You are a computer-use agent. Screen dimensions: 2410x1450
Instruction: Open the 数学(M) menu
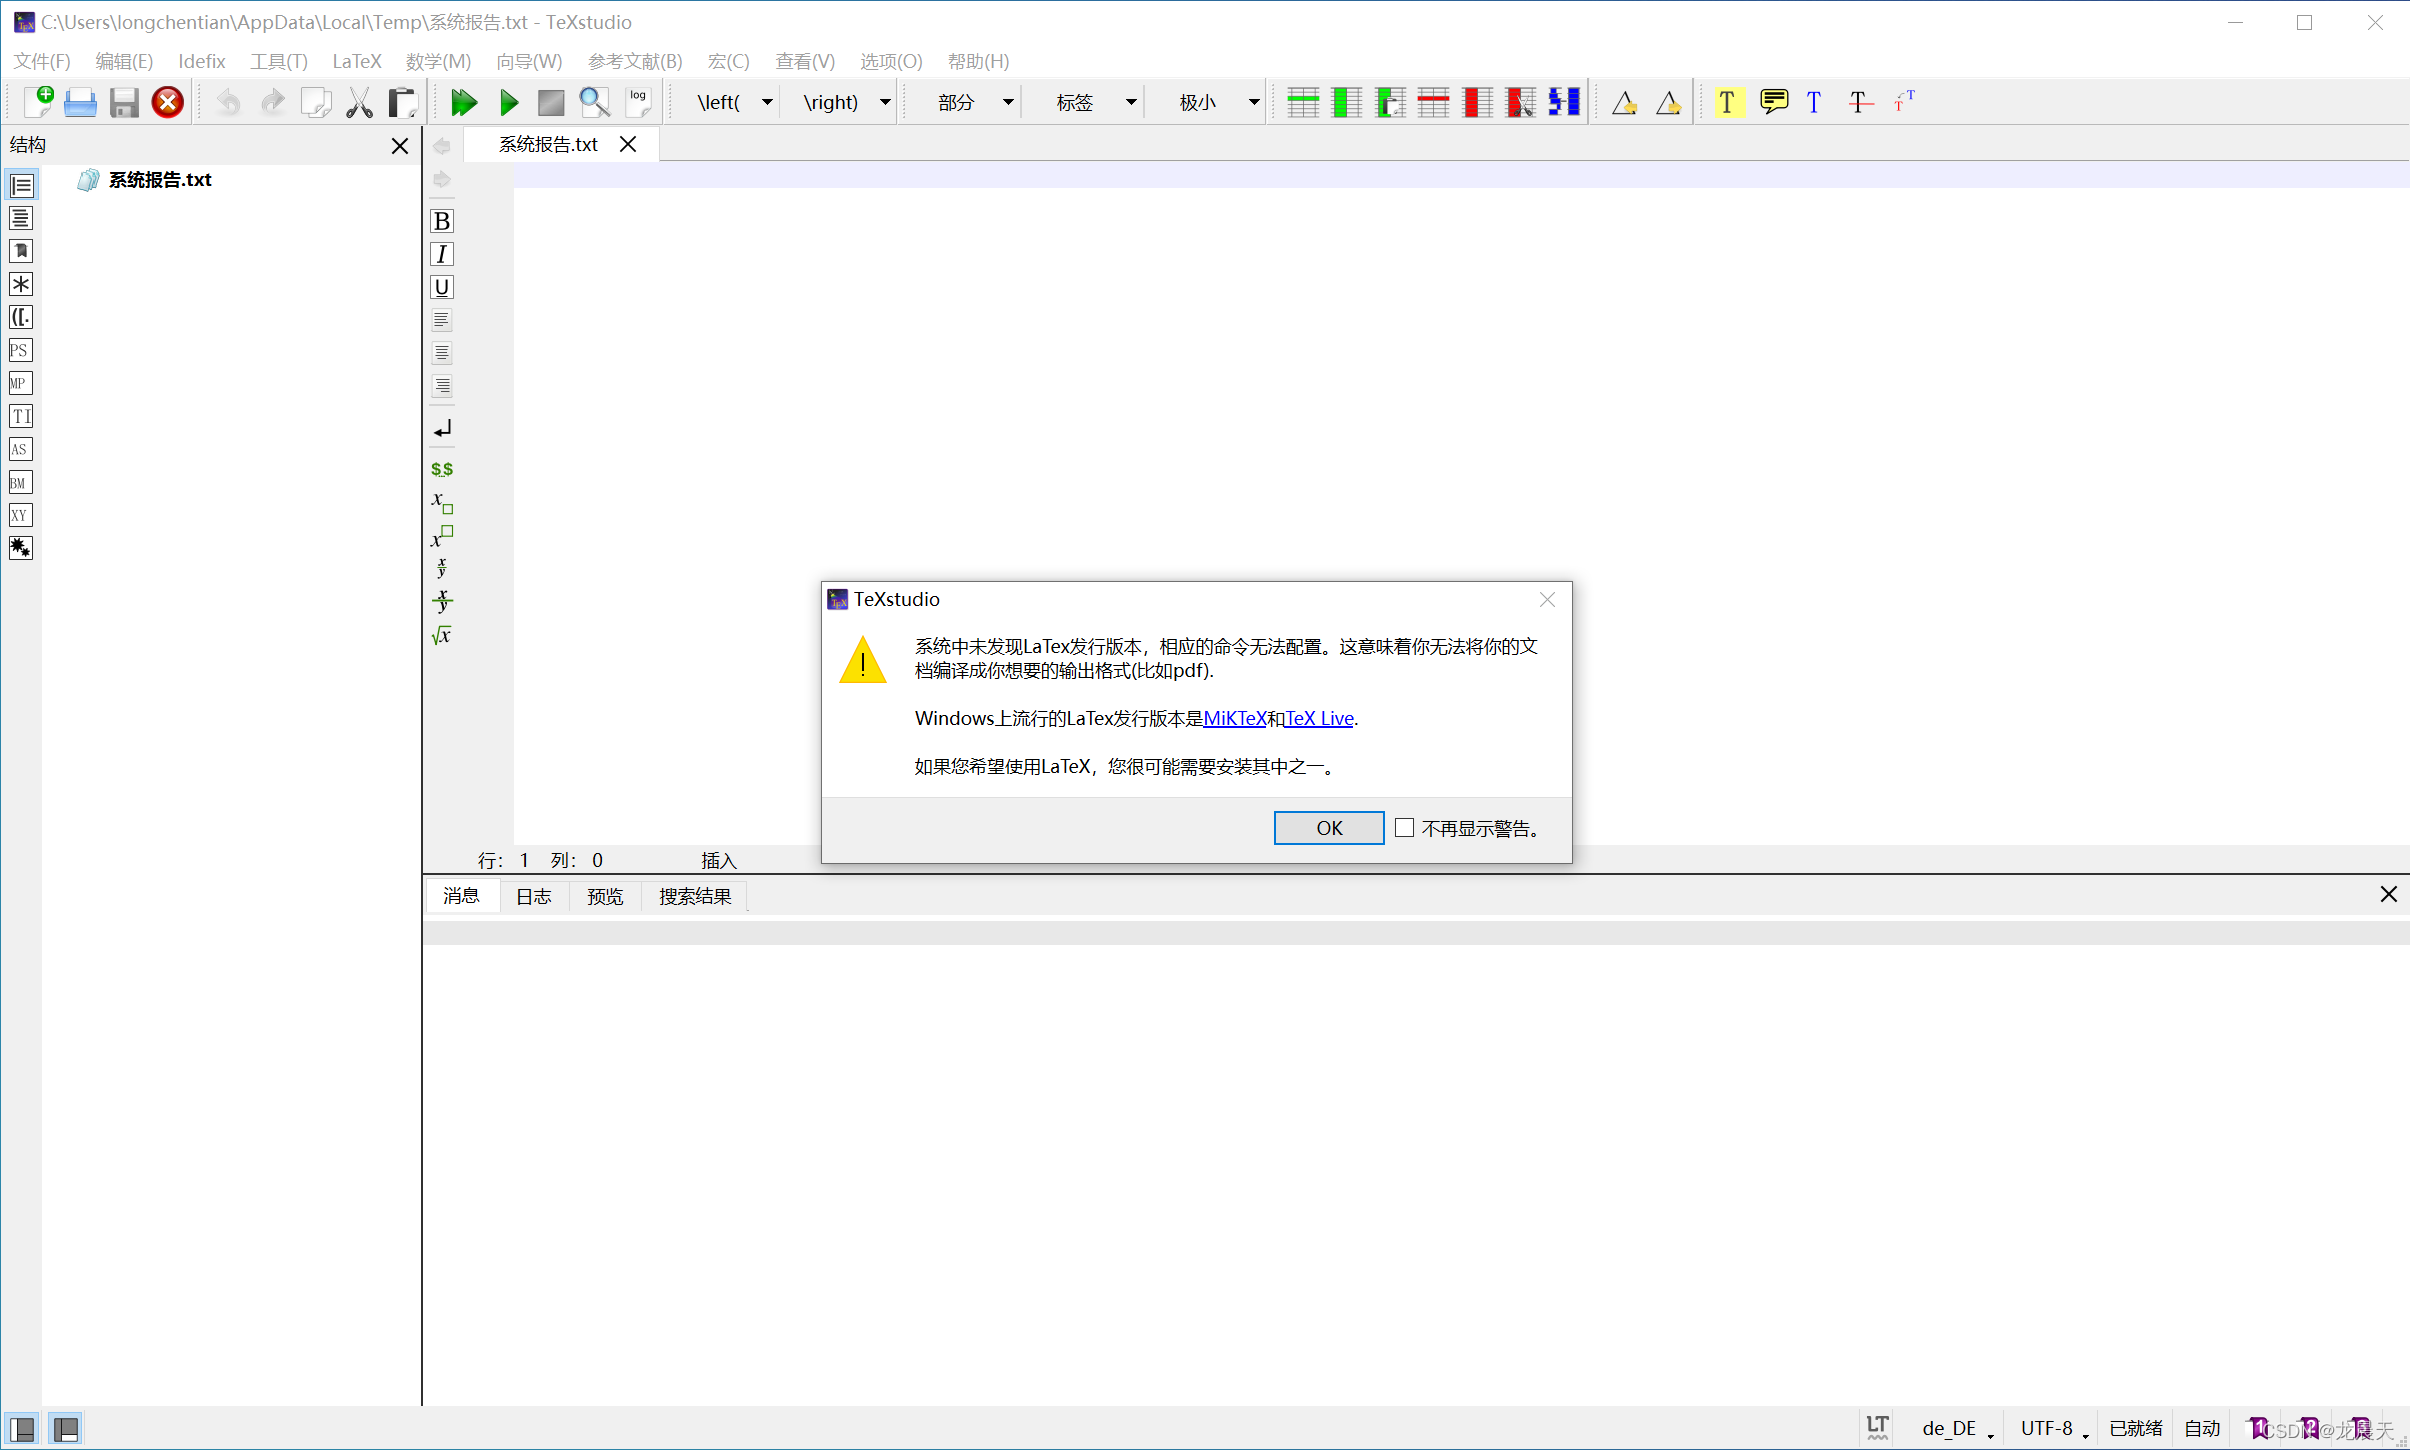click(x=438, y=61)
